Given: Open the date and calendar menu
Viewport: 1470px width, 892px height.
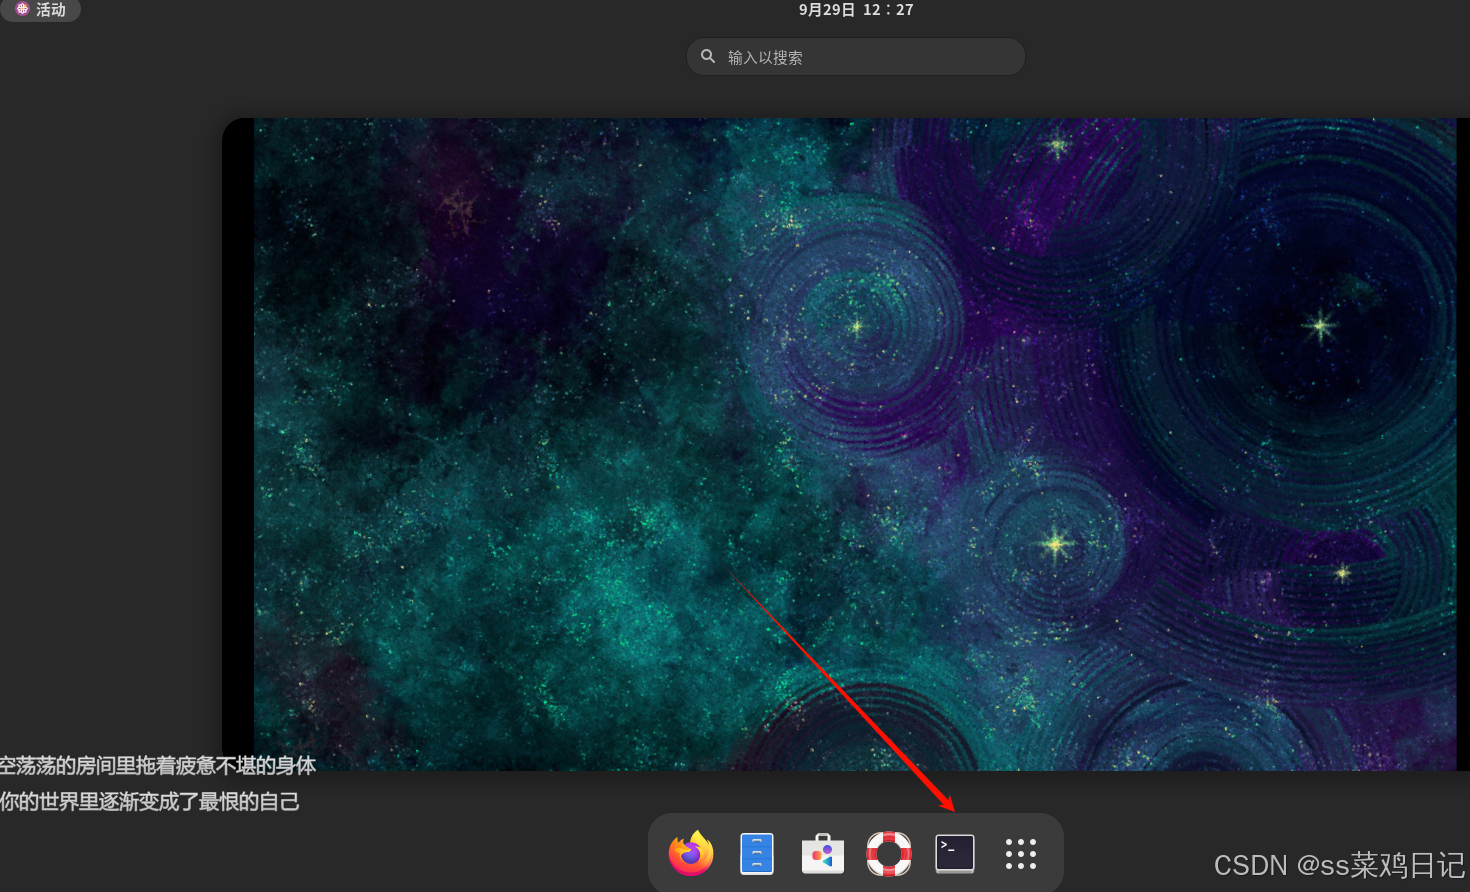Looking at the screenshot, I should pos(855,10).
